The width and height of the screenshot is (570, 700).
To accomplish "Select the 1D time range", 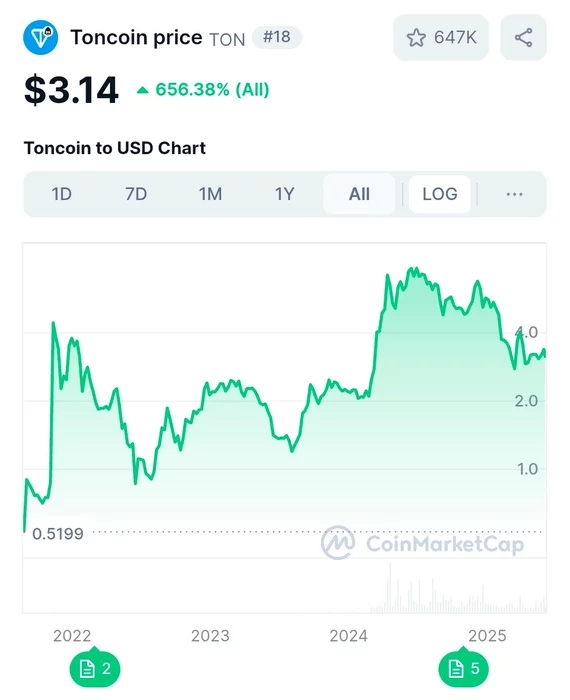I will 62,194.
